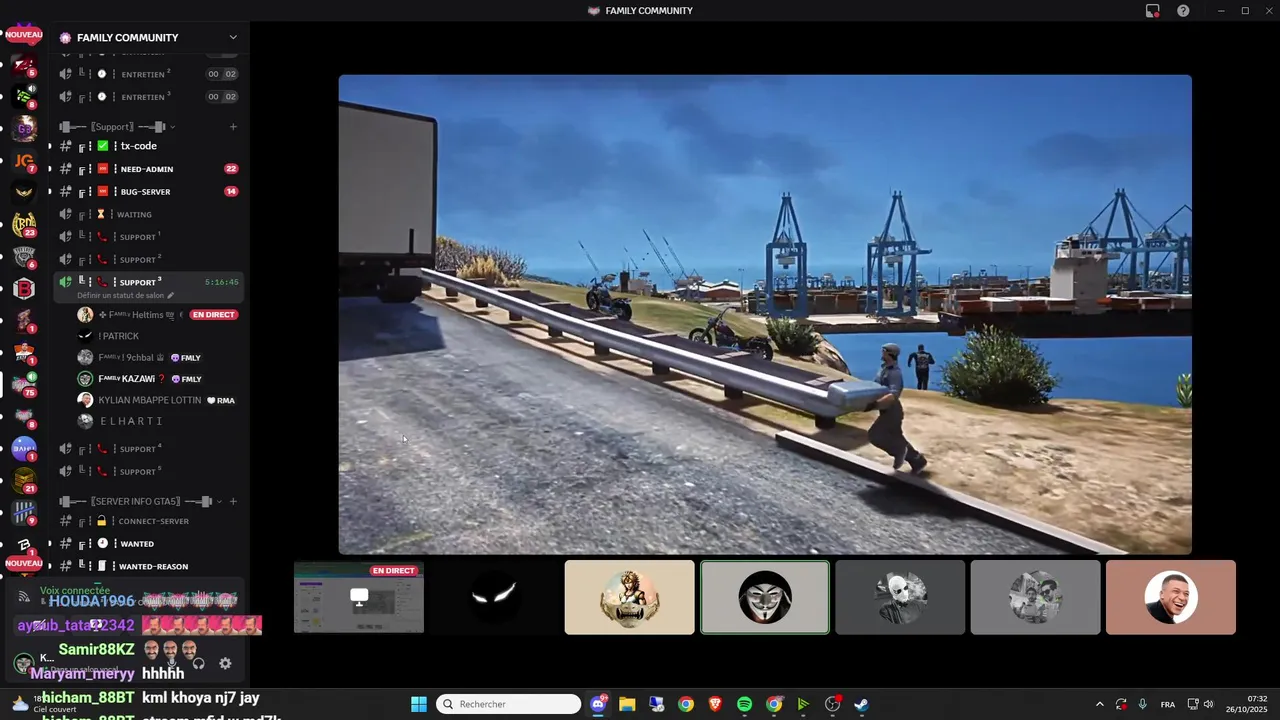
Task: Select the laughing man participant tile
Action: 1171,597
